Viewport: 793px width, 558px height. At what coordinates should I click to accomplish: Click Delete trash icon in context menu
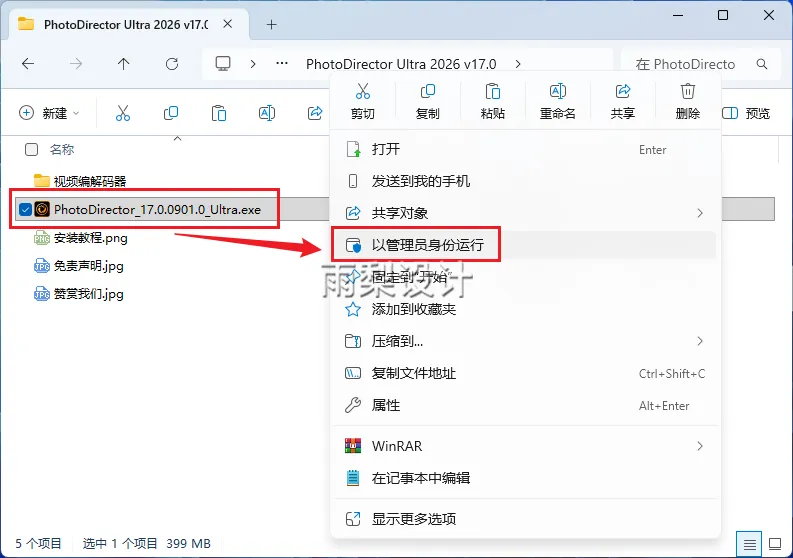687,92
